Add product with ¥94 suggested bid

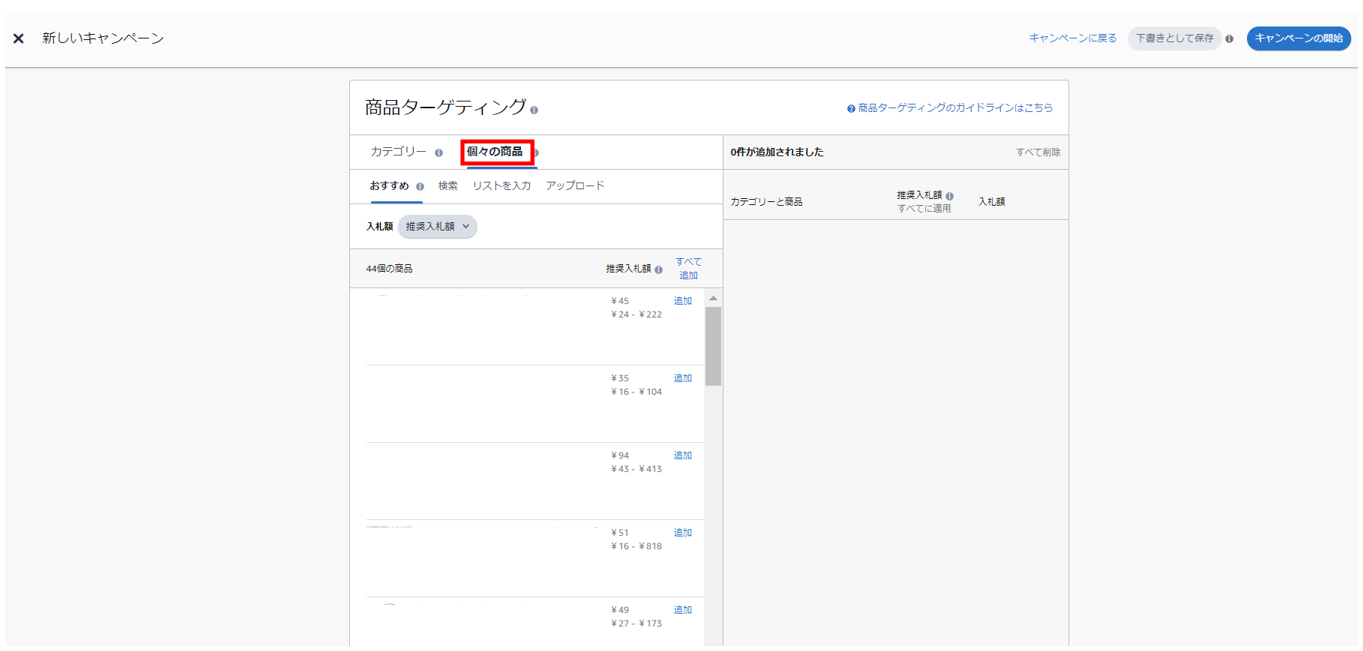(683, 455)
